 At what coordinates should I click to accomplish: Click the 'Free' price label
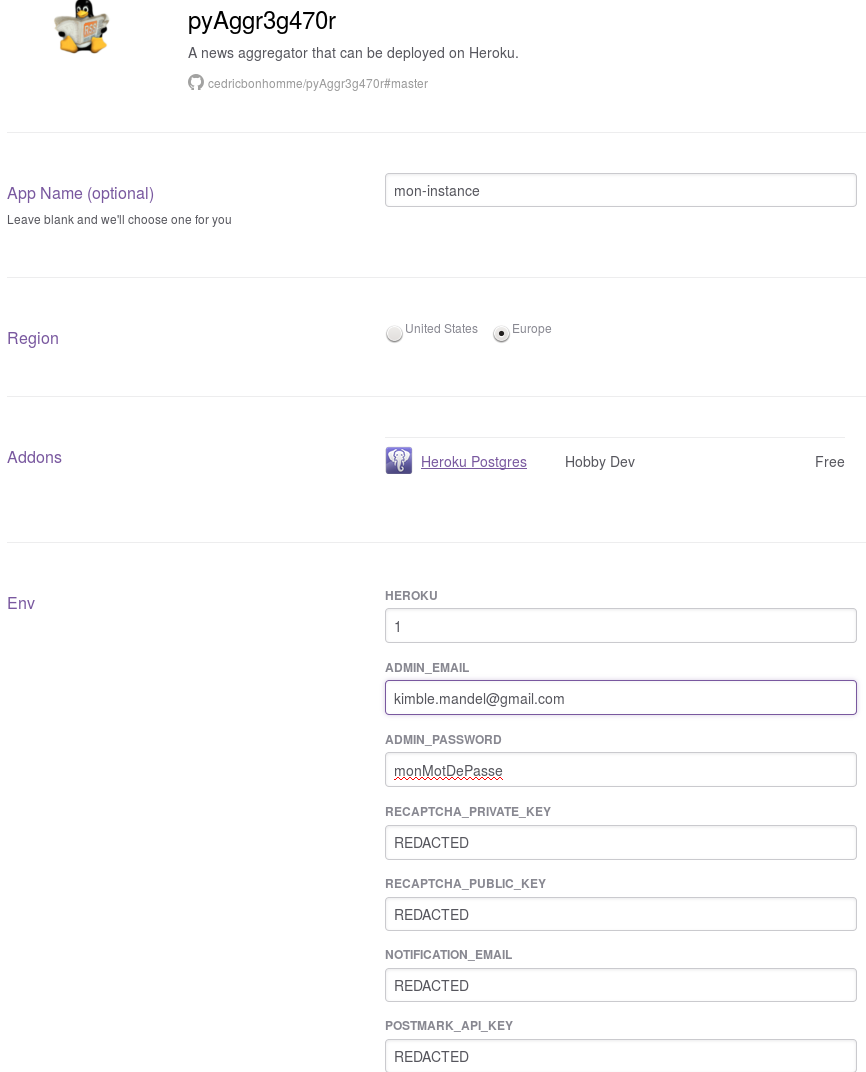(829, 462)
